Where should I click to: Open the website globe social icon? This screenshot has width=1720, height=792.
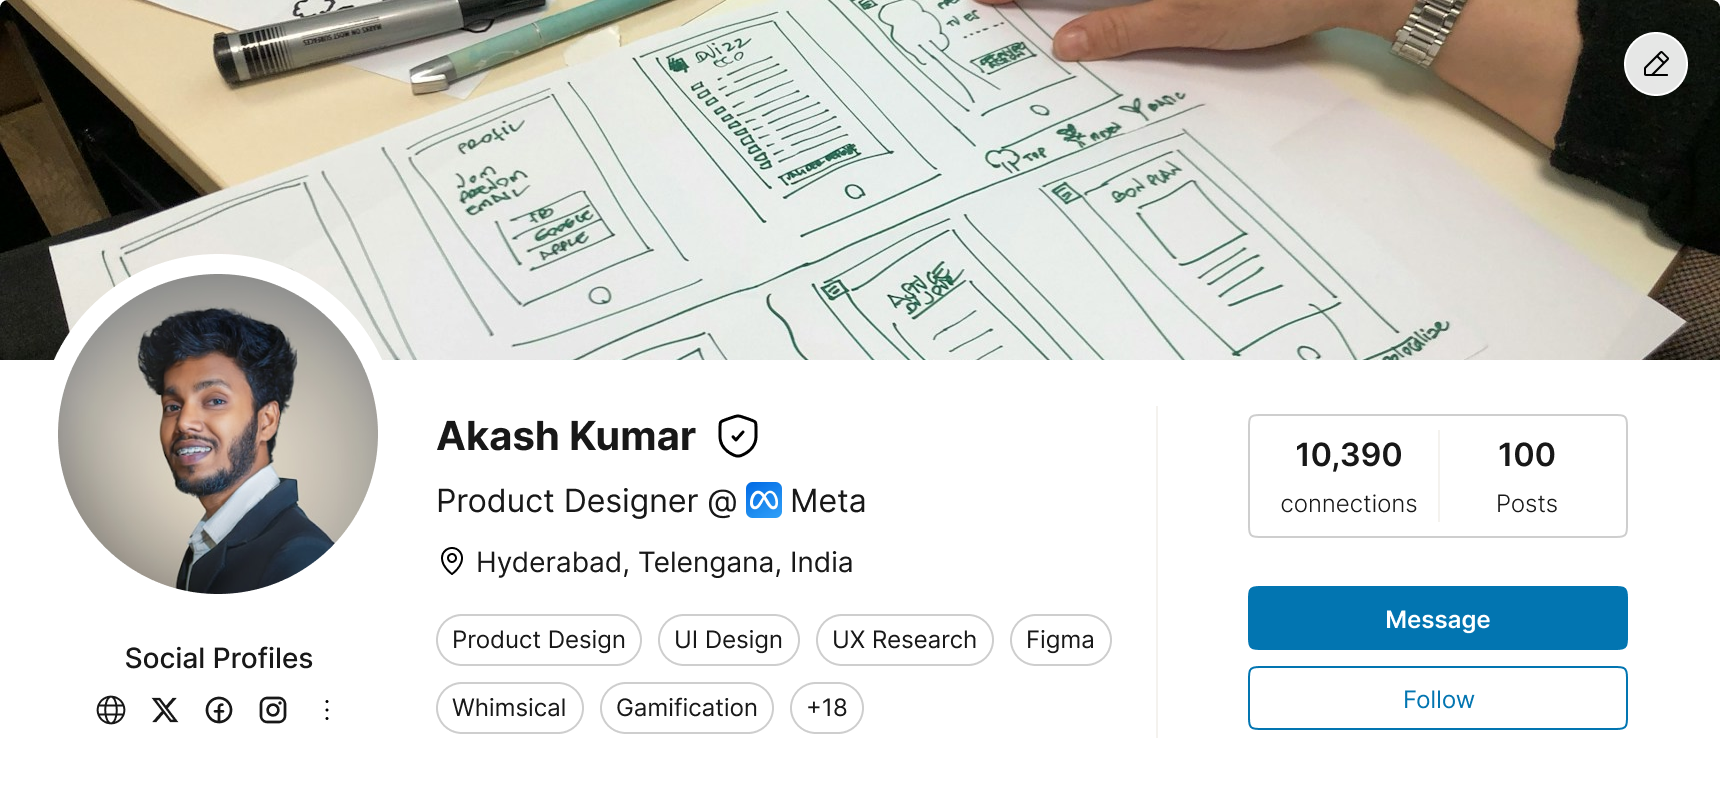pyautogui.click(x=111, y=710)
